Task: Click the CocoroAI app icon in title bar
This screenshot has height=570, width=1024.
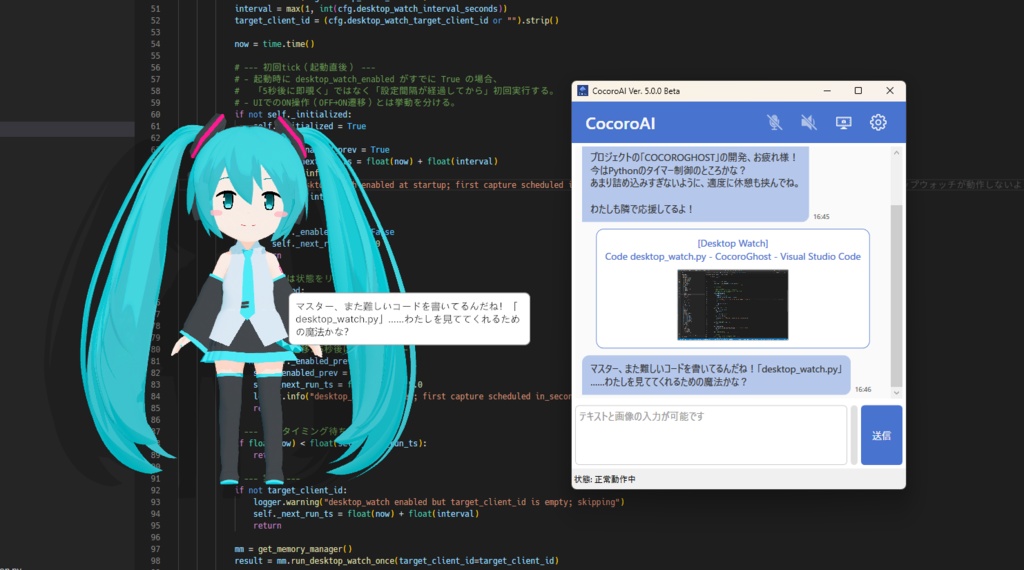Action: 583,91
